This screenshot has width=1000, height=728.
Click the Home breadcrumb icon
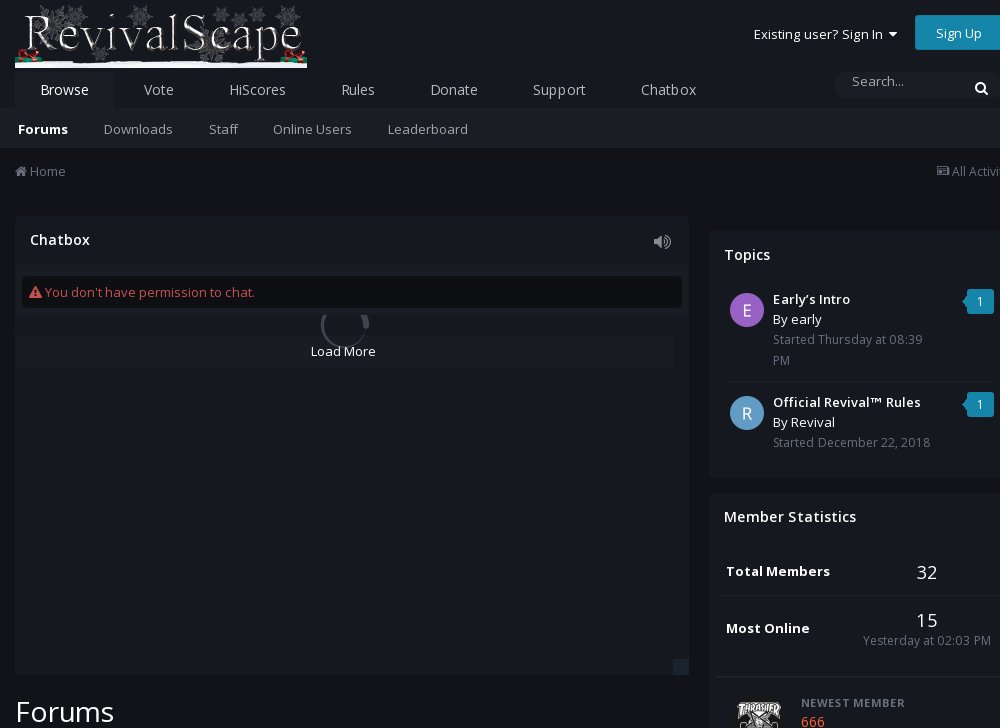(21, 172)
